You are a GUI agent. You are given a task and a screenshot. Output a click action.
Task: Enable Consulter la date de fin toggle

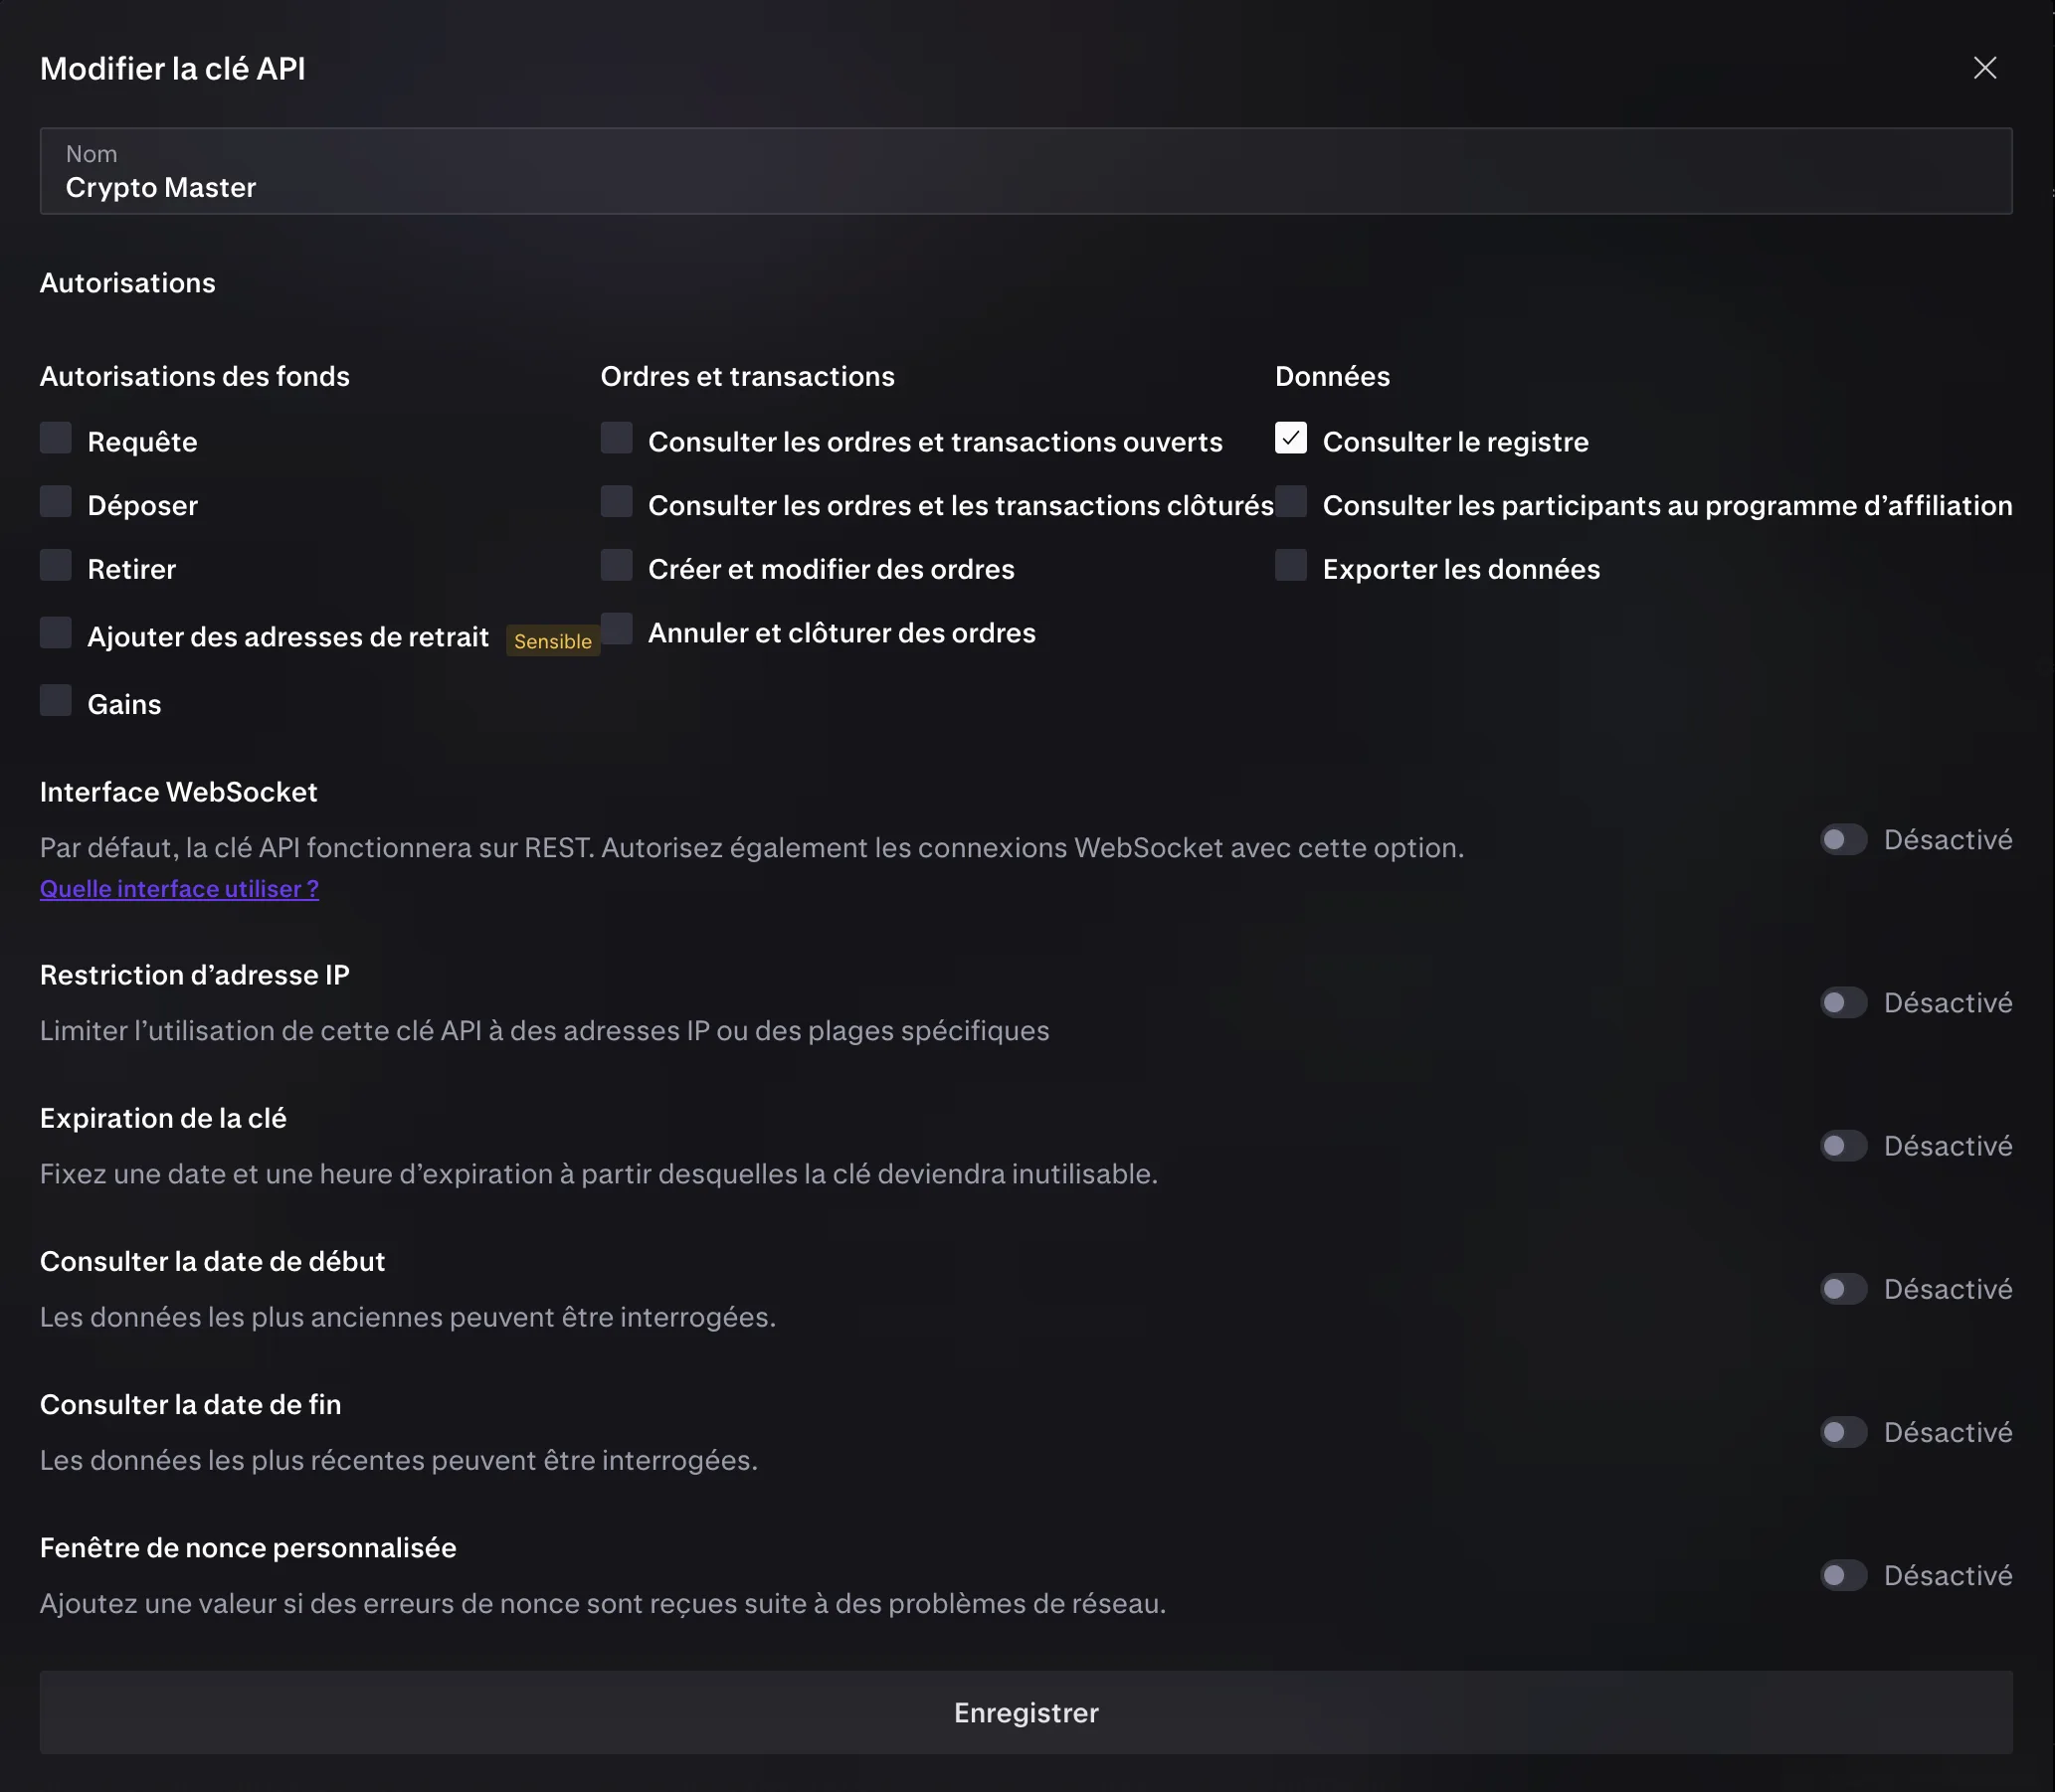pos(1843,1432)
